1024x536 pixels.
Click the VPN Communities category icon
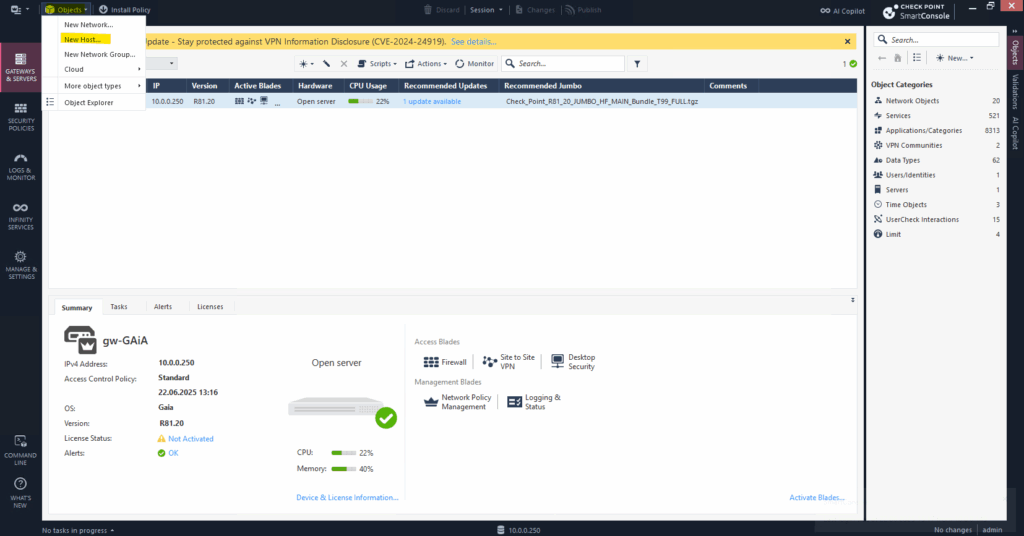[x=878, y=145]
